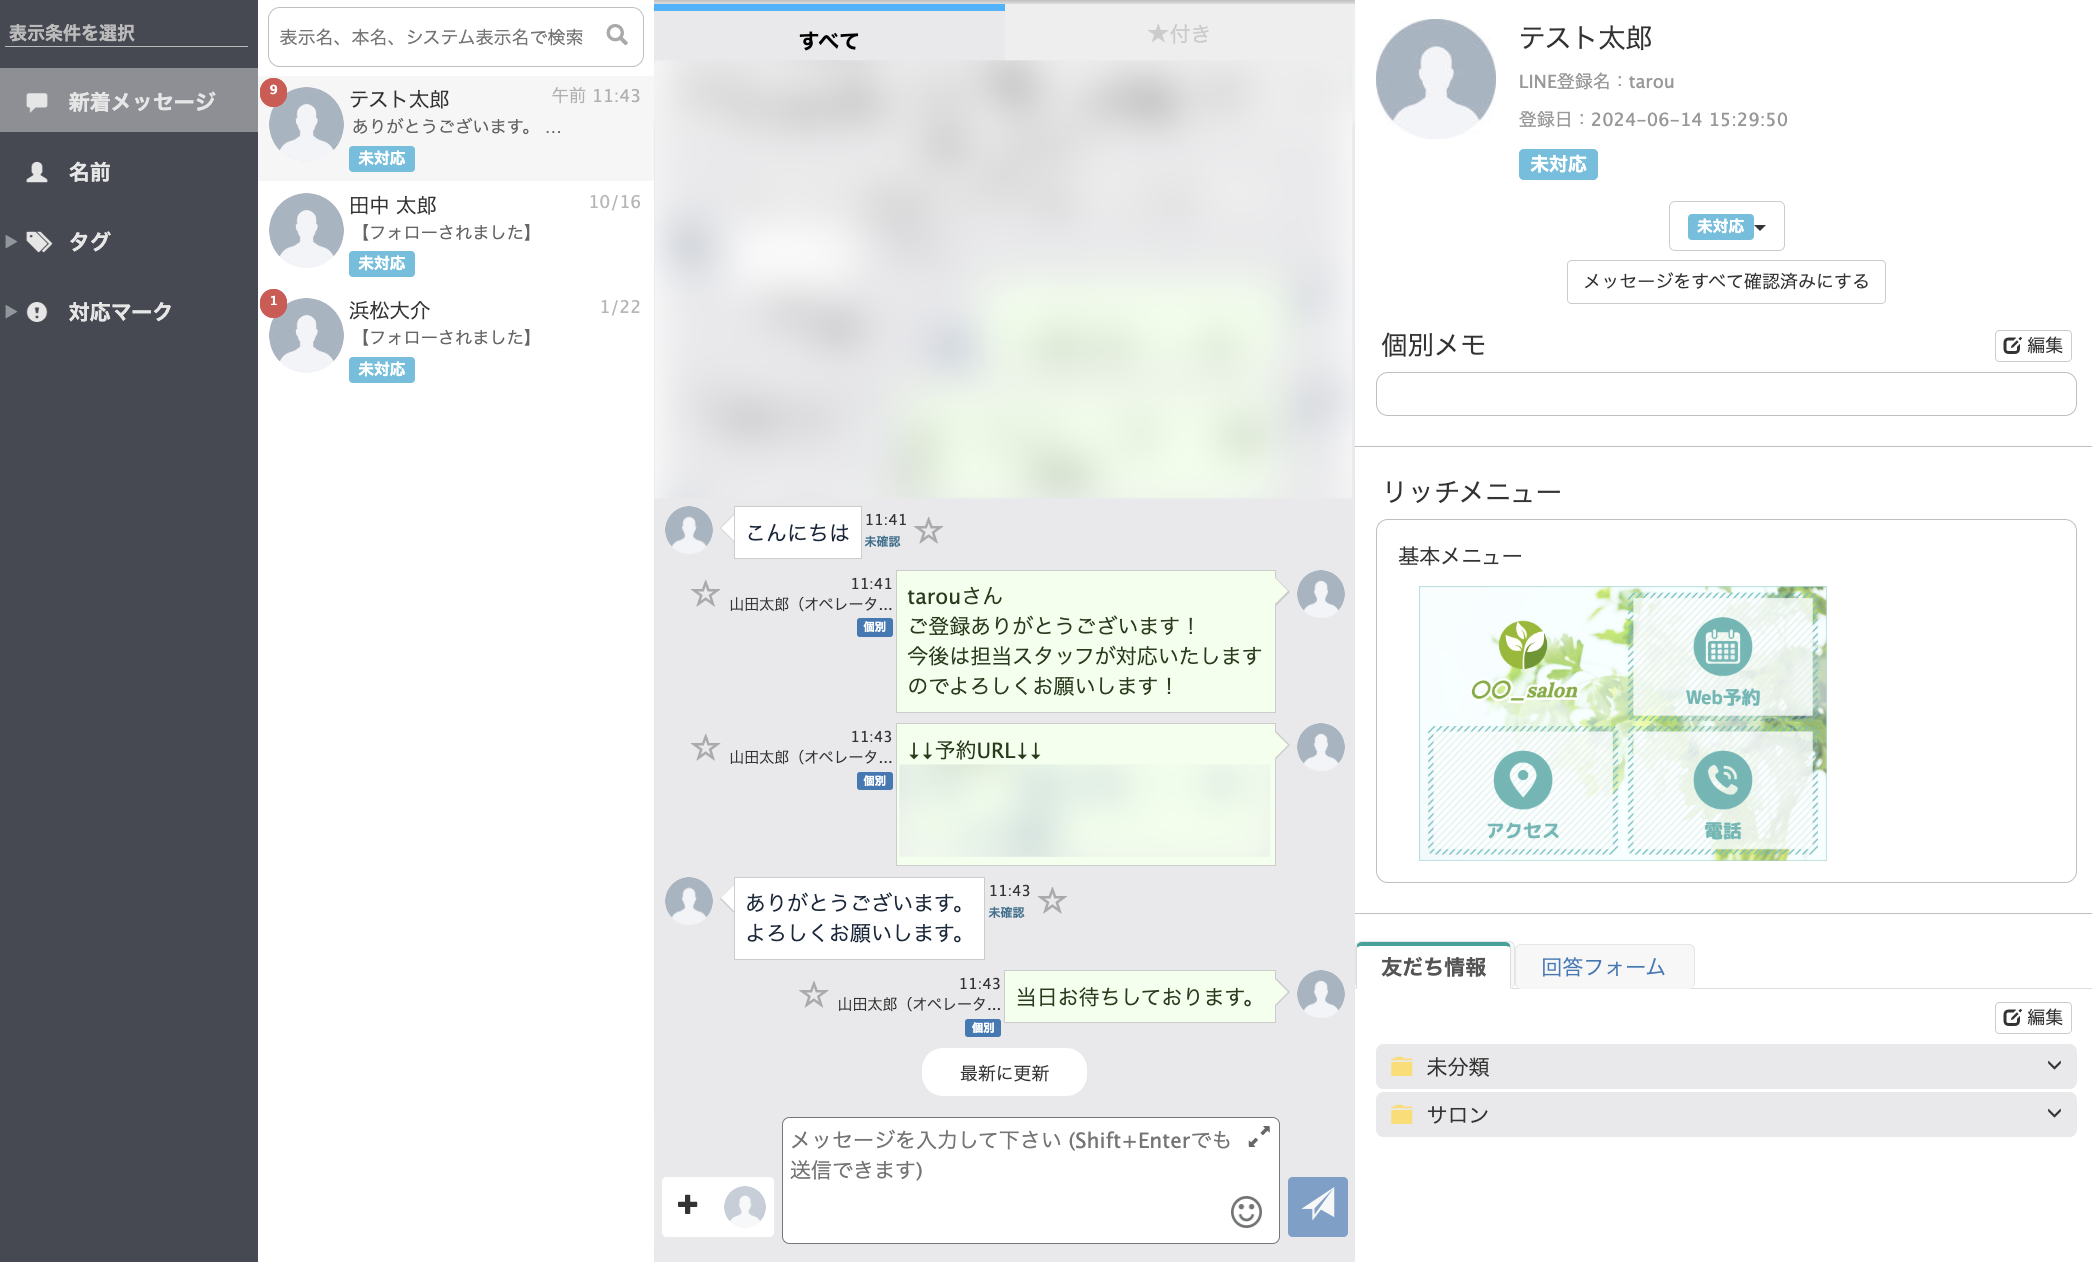Star the ありがとうございます message
Image resolution: width=2092 pixels, height=1262 pixels.
click(x=1052, y=901)
